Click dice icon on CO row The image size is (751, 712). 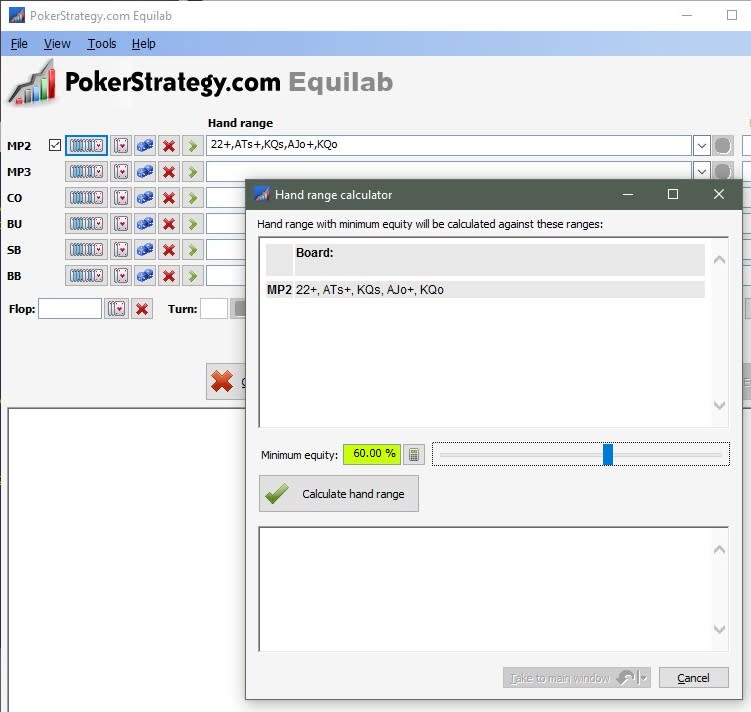(145, 197)
